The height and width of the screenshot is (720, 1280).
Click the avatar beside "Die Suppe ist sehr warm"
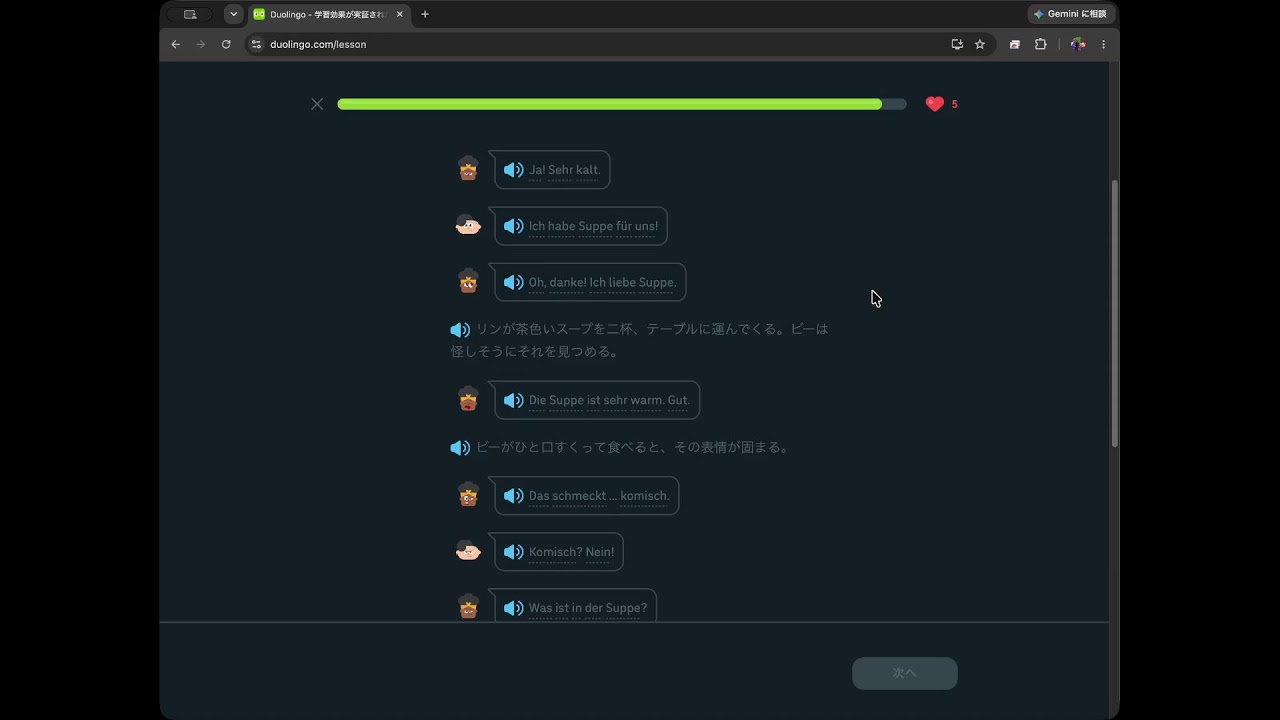468,399
